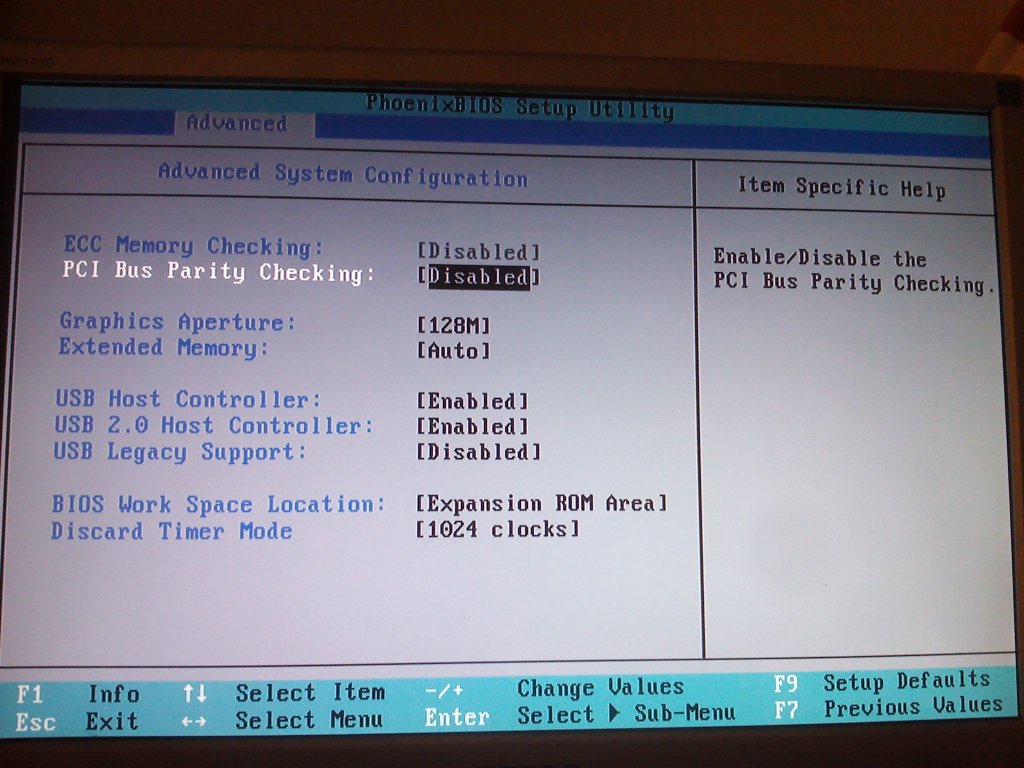Change BIOS Work Space Expansion ROM Area value

pyautogui.click(x=541, y=504)
